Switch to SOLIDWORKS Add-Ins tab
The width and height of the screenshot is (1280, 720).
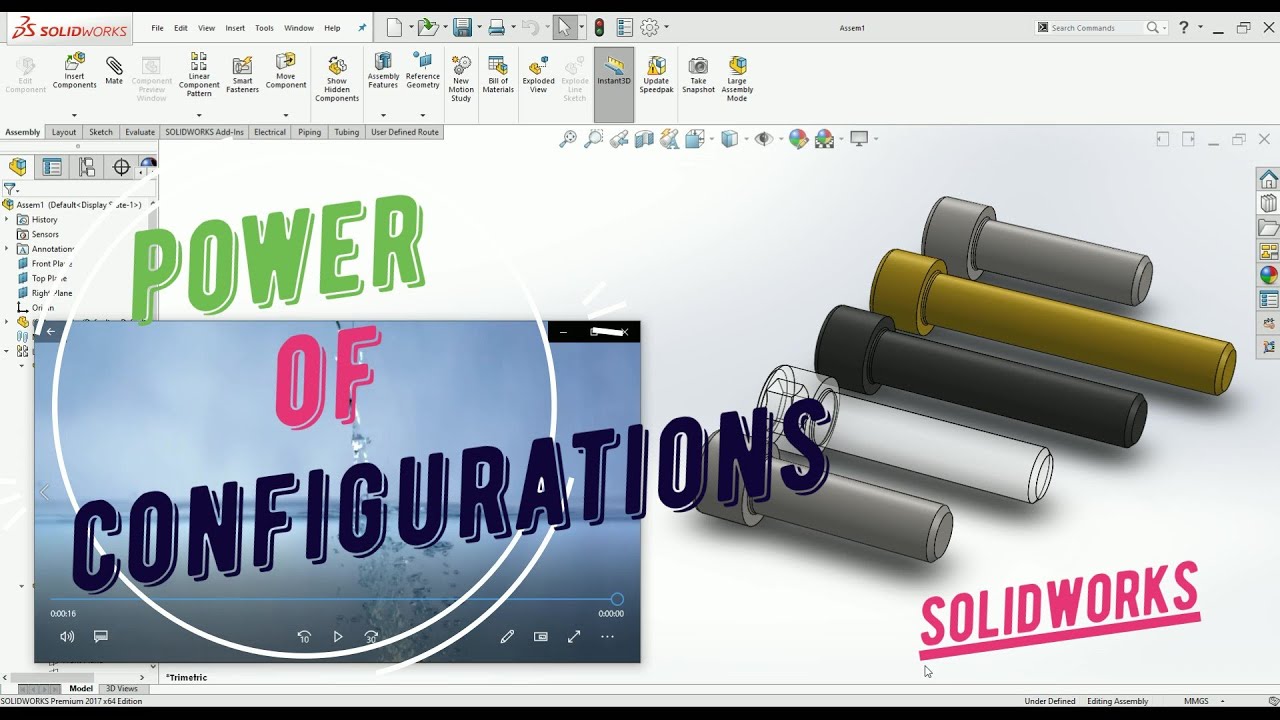tap(204, 132)
